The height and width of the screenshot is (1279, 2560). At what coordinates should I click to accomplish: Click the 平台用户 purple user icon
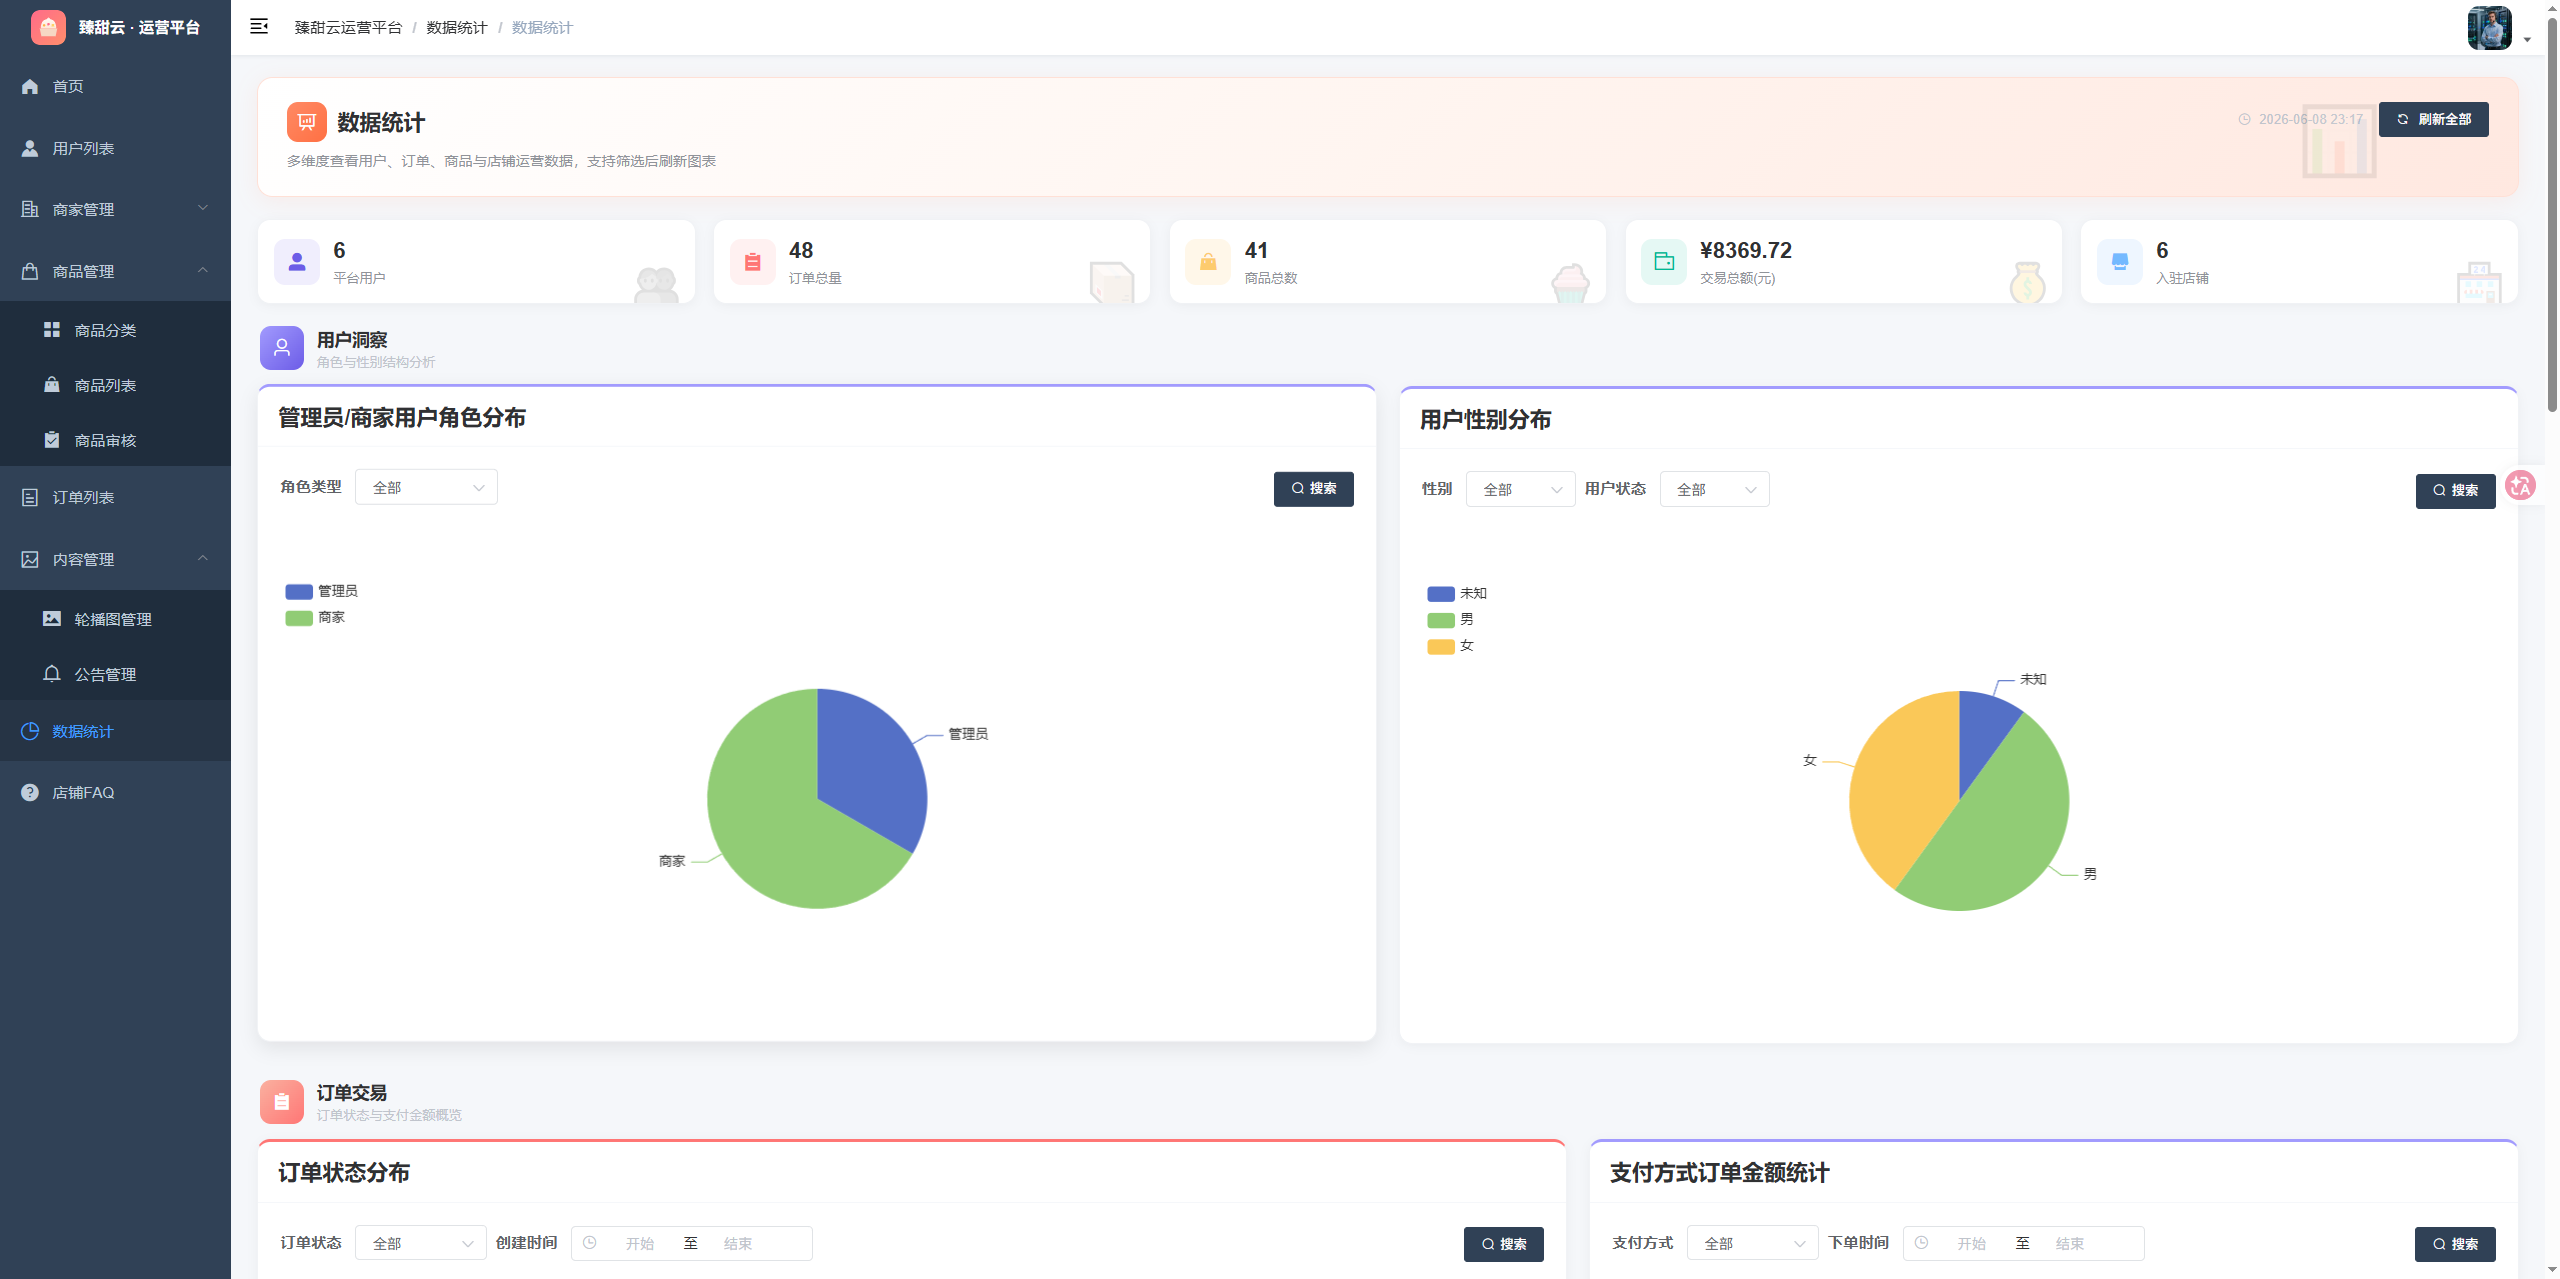click(297, 262)
